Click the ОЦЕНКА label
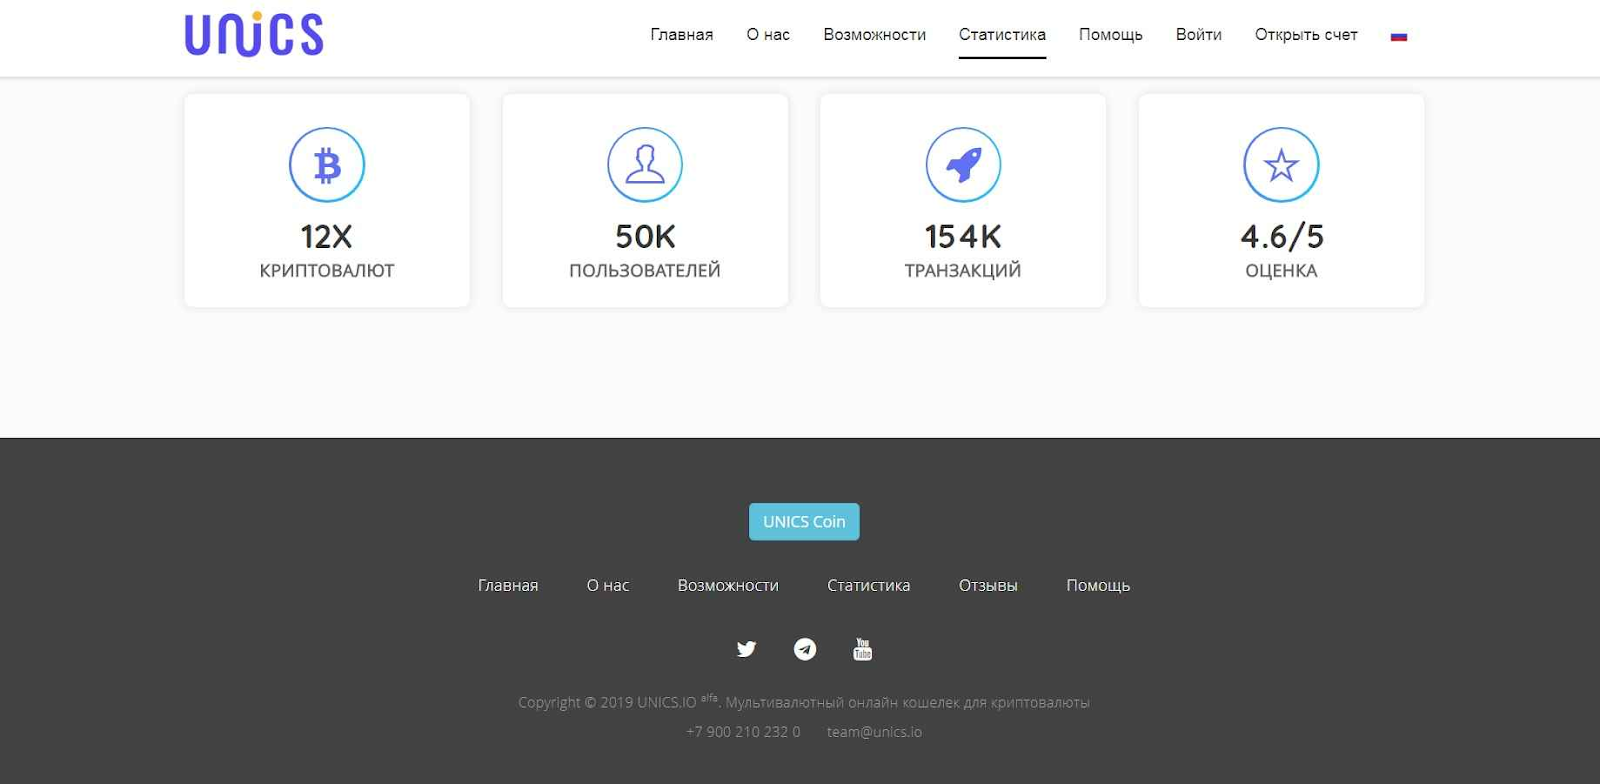Image resolution: width=1600 pixels, height=784 pixels. pos(1281,271)
